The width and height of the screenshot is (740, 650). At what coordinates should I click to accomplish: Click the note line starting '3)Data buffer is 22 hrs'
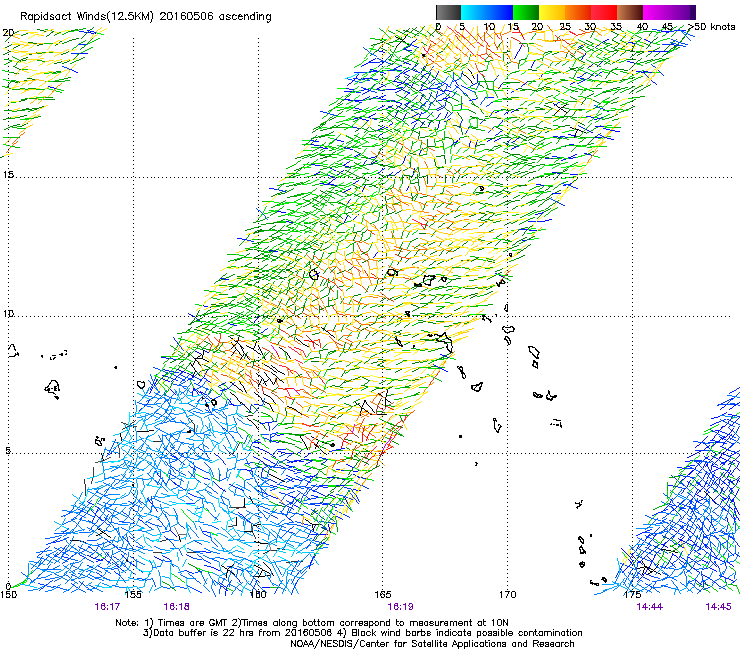[362, 633]
